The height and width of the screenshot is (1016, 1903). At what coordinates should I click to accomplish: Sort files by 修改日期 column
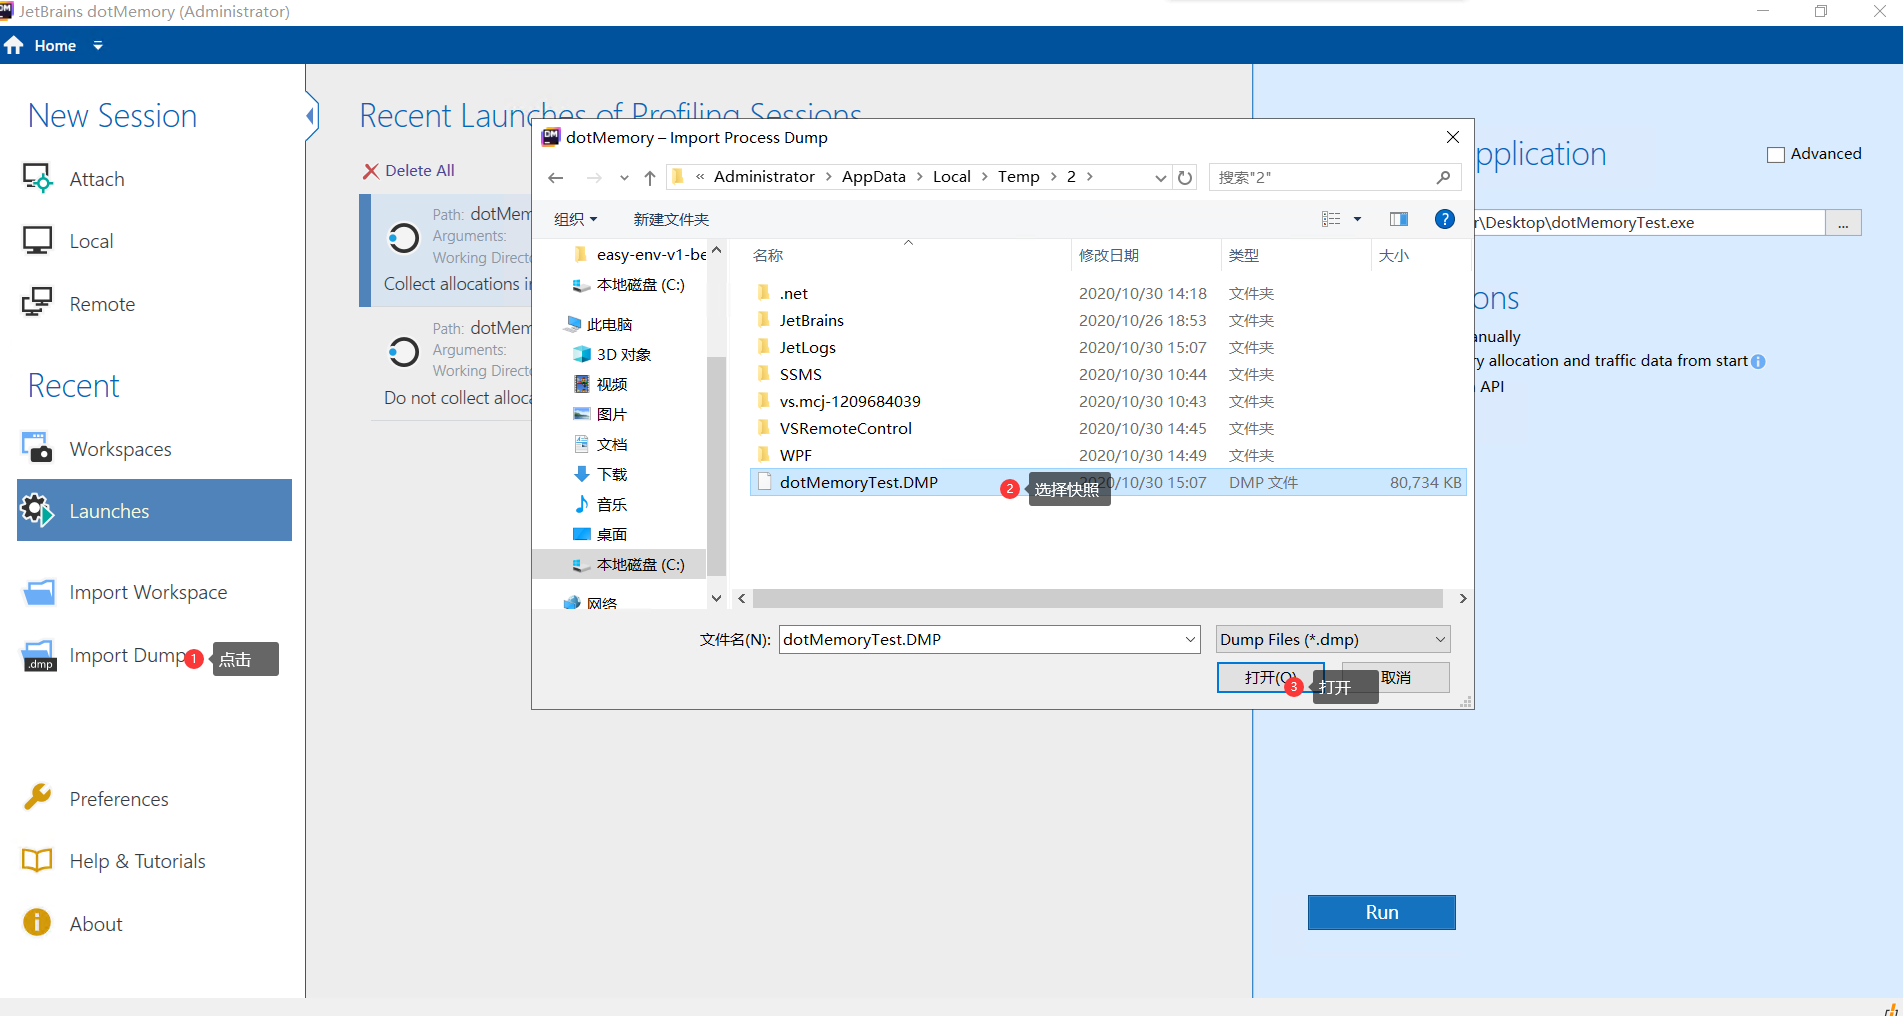(1109, 255)
